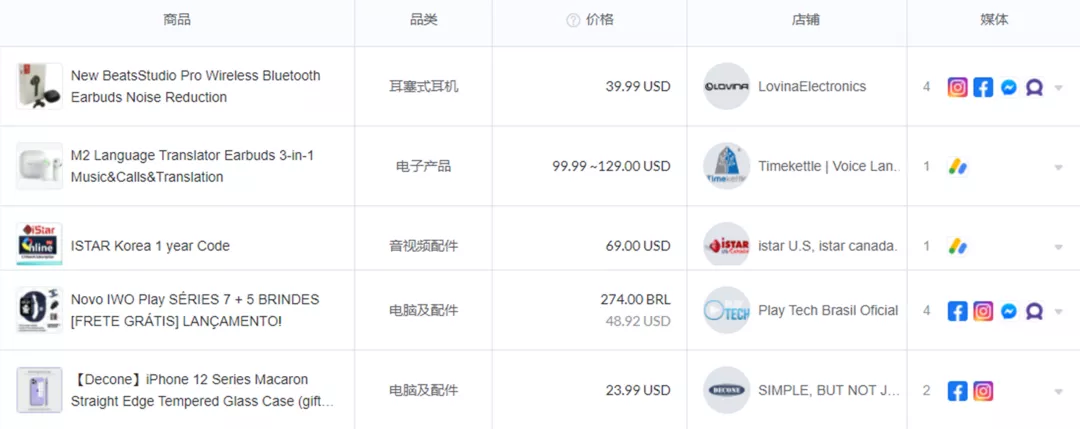
Task: Open Decone iPhone 12 Series Macaron link
Action: [202, 390]
